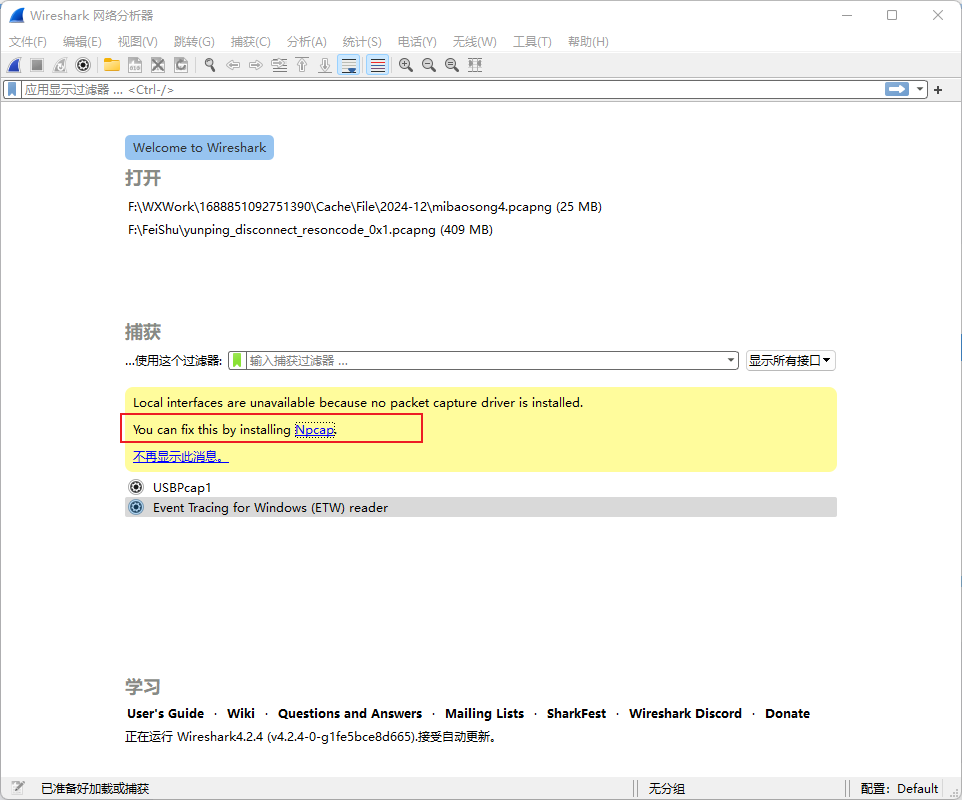Open the 无线(W) menu

pos(474,42)
